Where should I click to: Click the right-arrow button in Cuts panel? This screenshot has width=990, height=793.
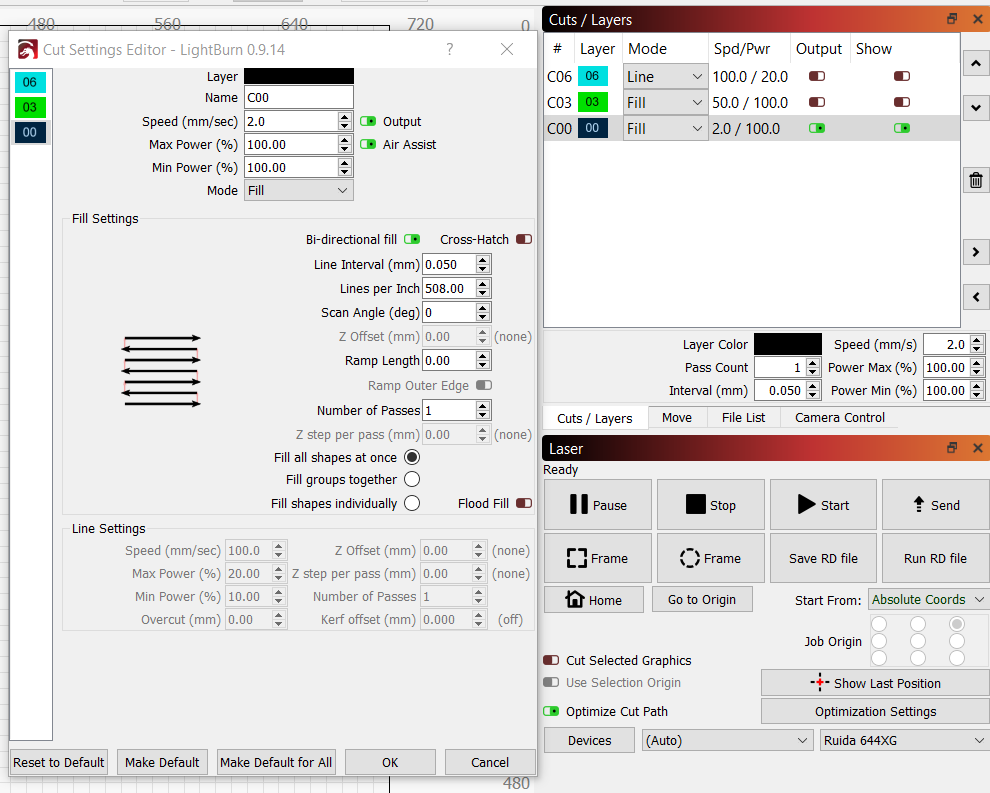975,252
